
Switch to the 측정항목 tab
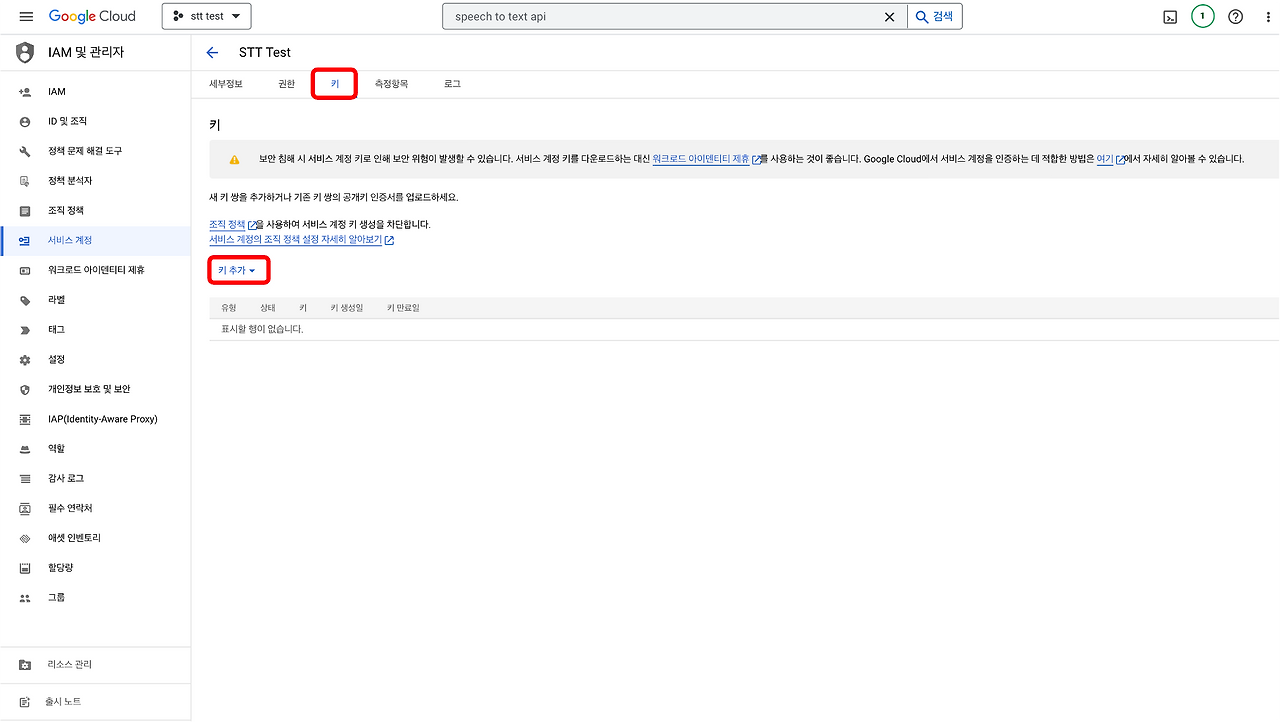(391, 84)
